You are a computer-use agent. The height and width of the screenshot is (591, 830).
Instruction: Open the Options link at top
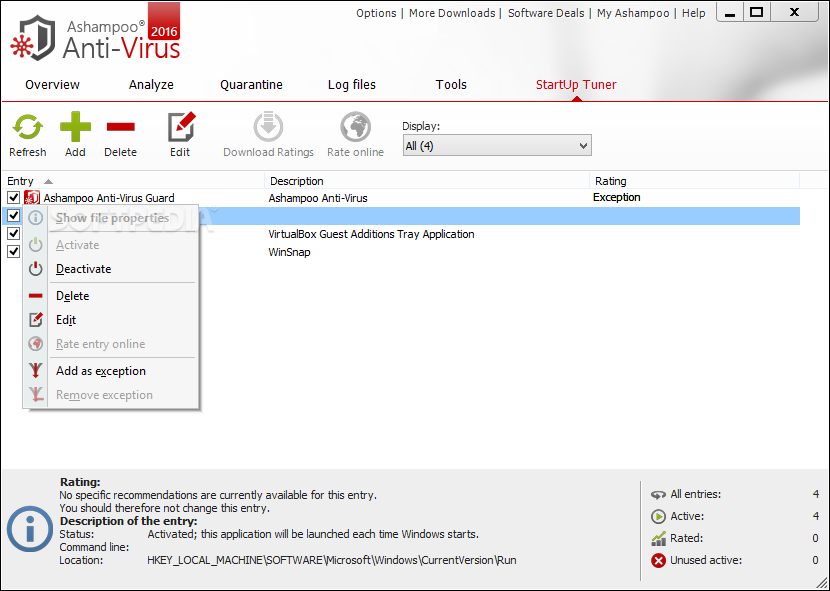tap(376, 13)
